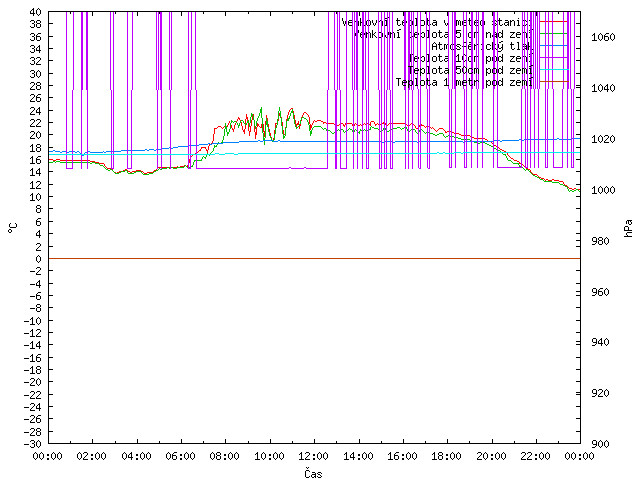Click the 'Teplota 1 metr pod zemí' legend label
Screen dimensions: 640x480
[x=464, y=82]
